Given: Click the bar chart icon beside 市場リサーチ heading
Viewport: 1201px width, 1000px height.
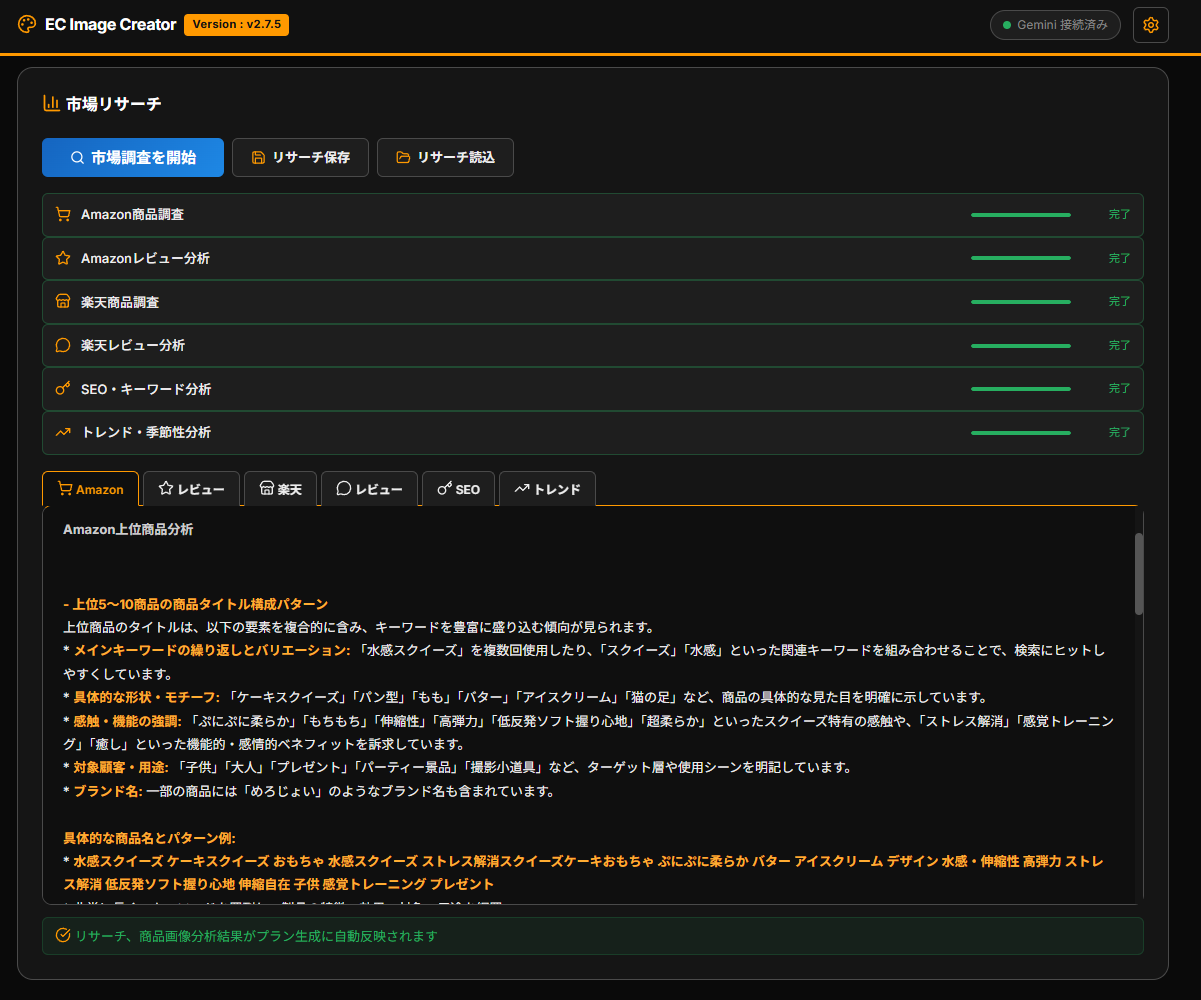Looking at the screenshot, I should [x=52, y=103].
